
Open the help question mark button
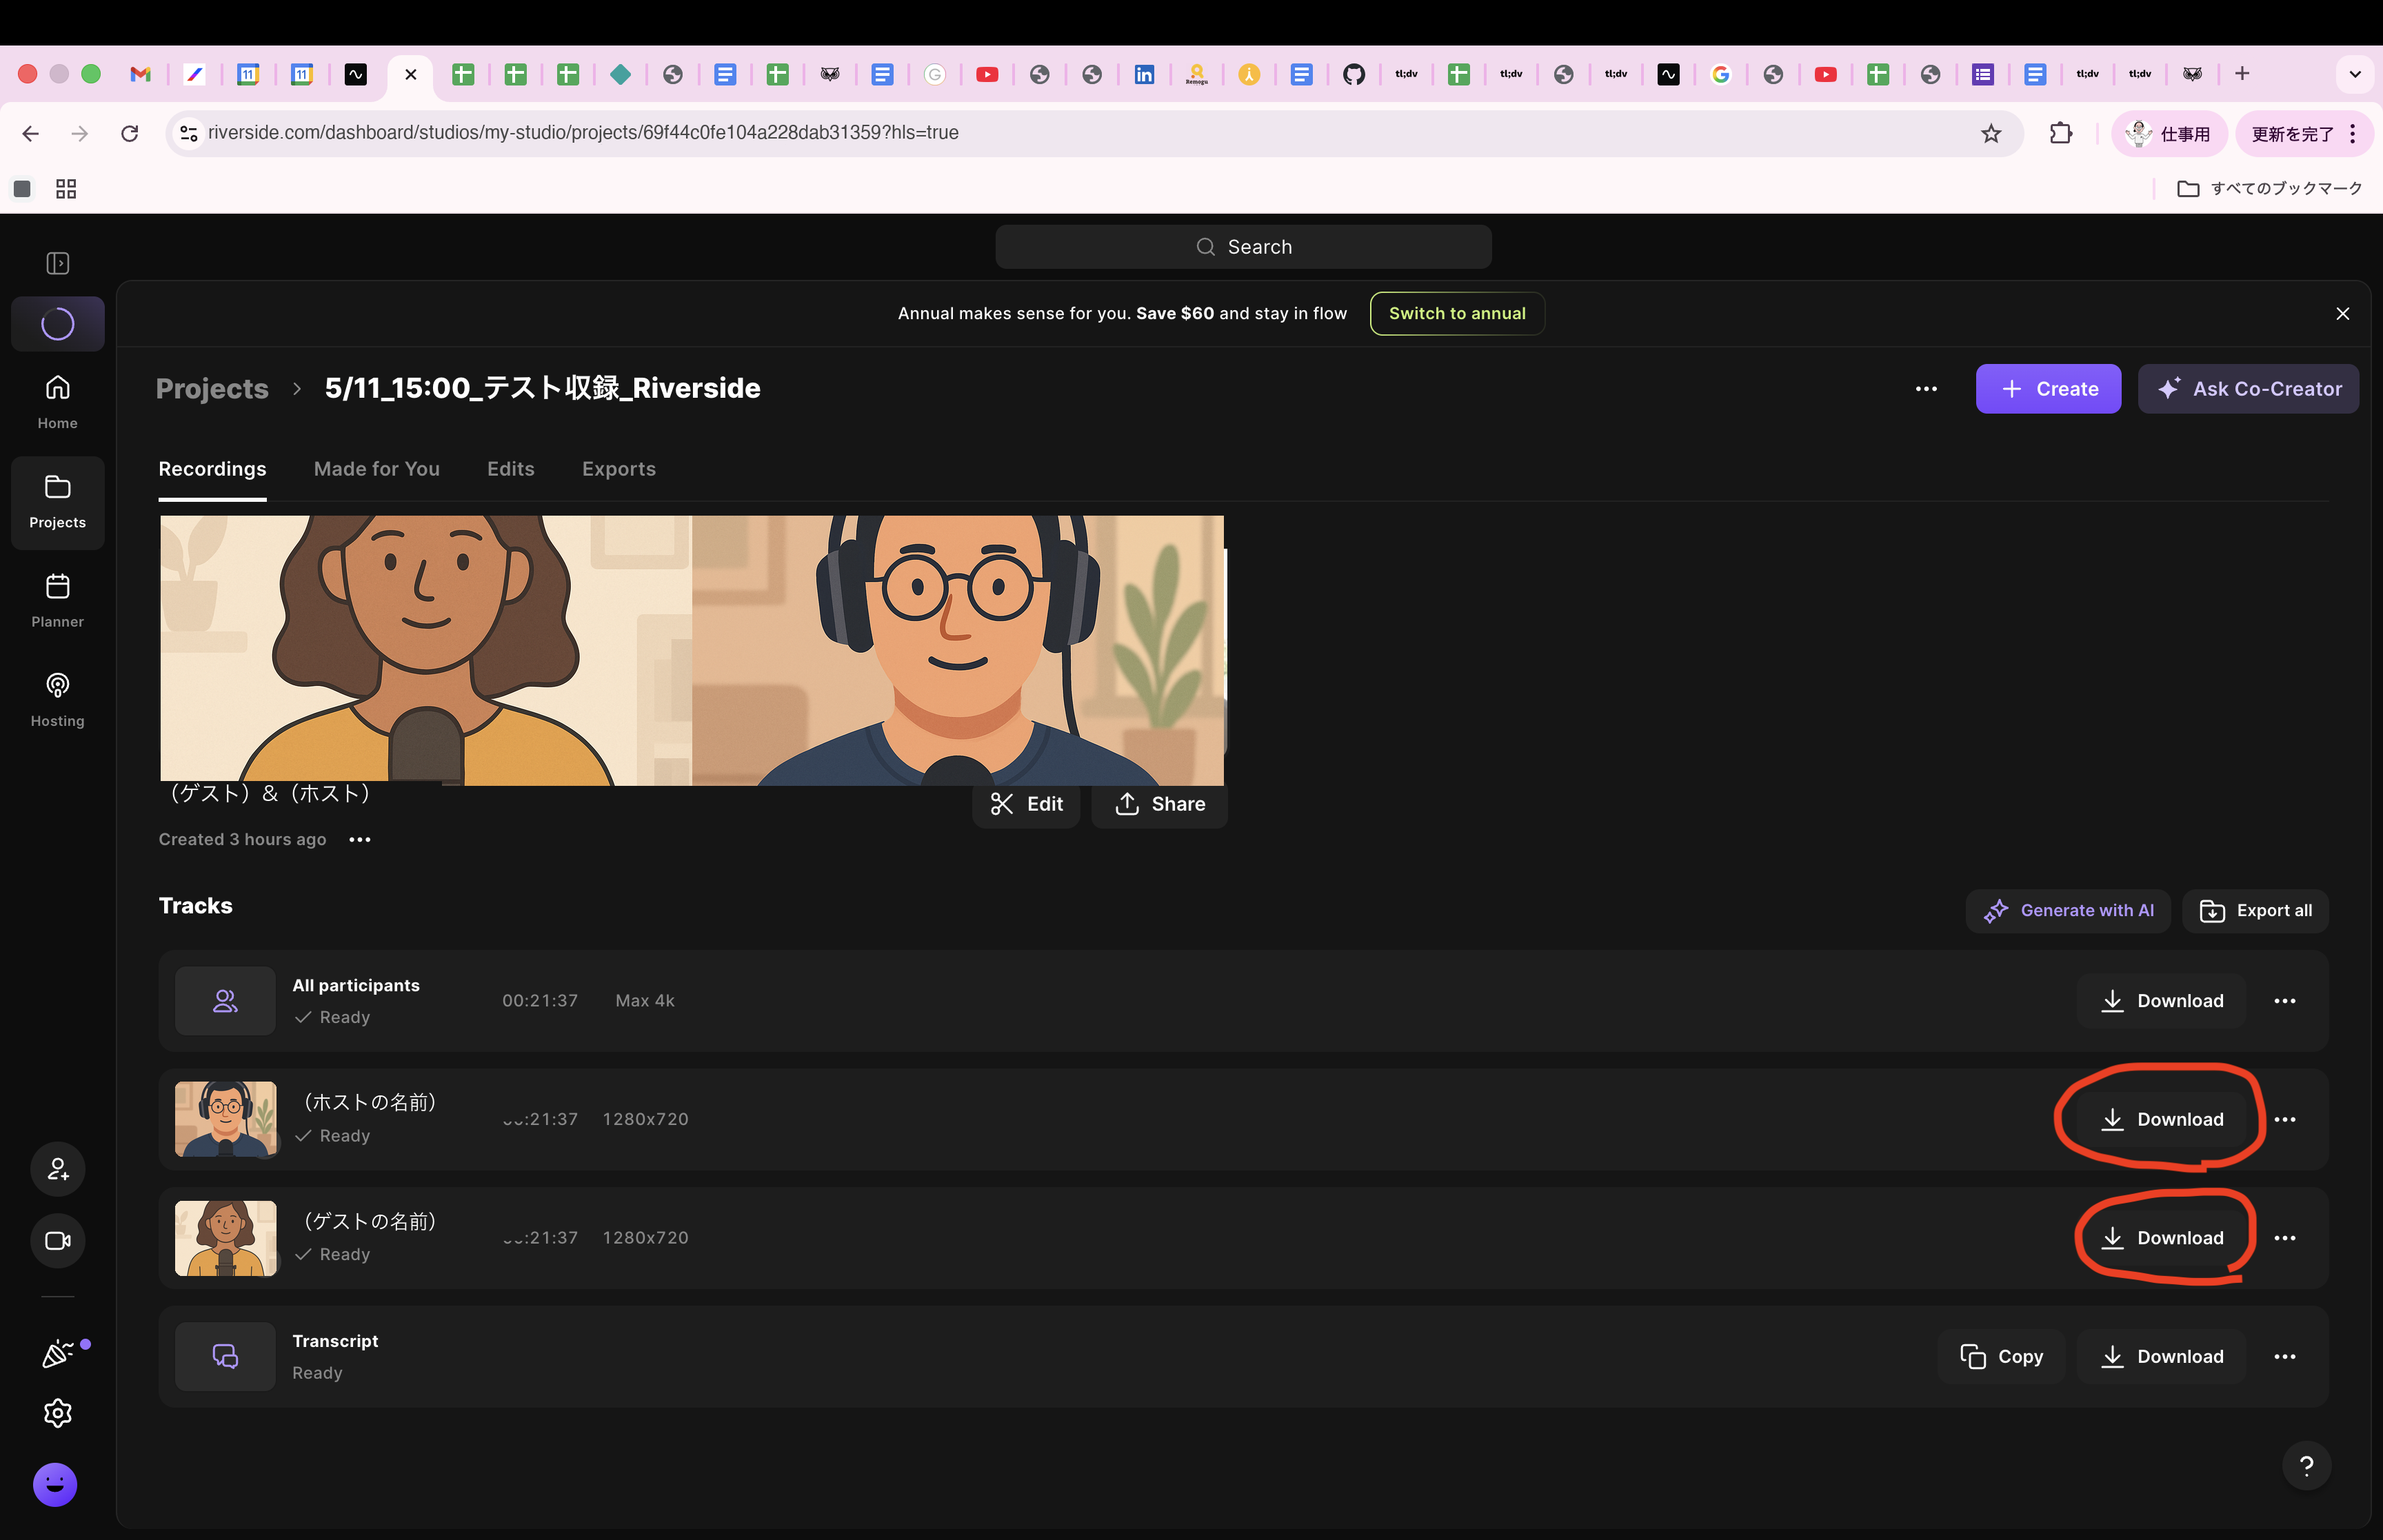[2306, 1466]
